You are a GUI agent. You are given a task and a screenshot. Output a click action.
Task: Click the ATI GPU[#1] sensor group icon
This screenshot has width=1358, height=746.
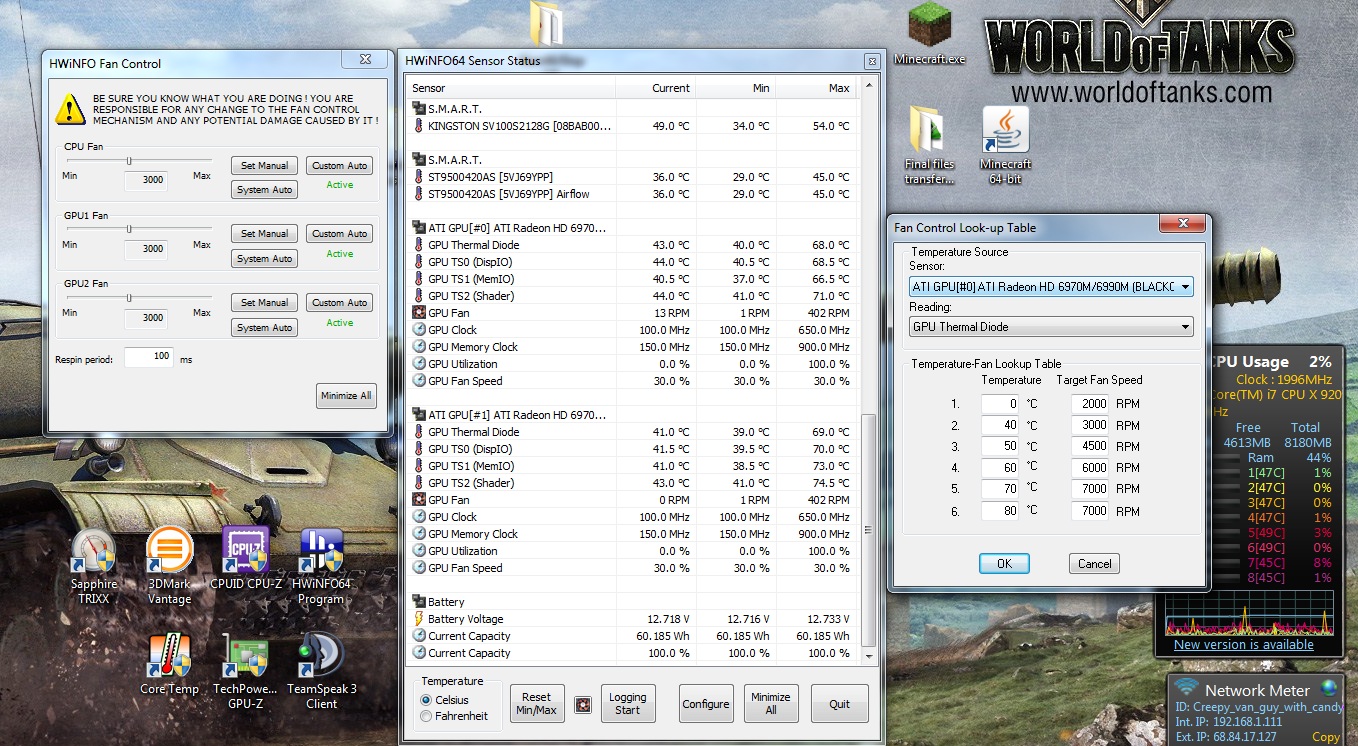(419, 415)
